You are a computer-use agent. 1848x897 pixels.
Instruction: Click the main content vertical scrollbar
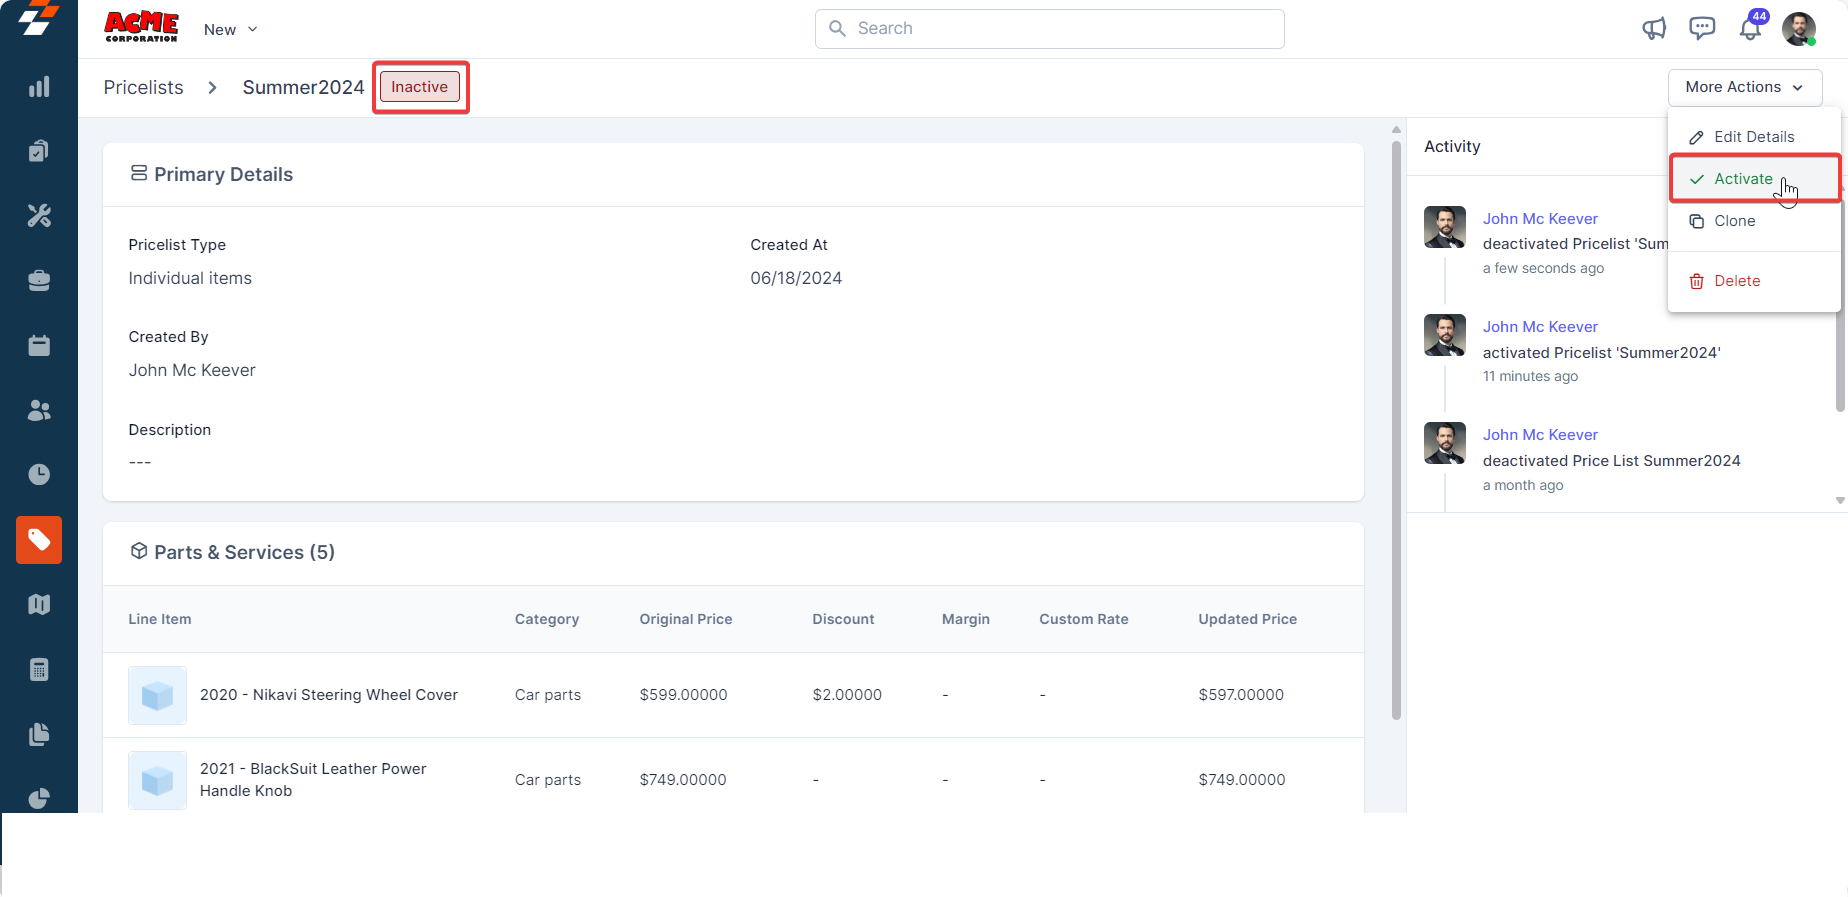pyautogui.click(x=1396, y=430)
